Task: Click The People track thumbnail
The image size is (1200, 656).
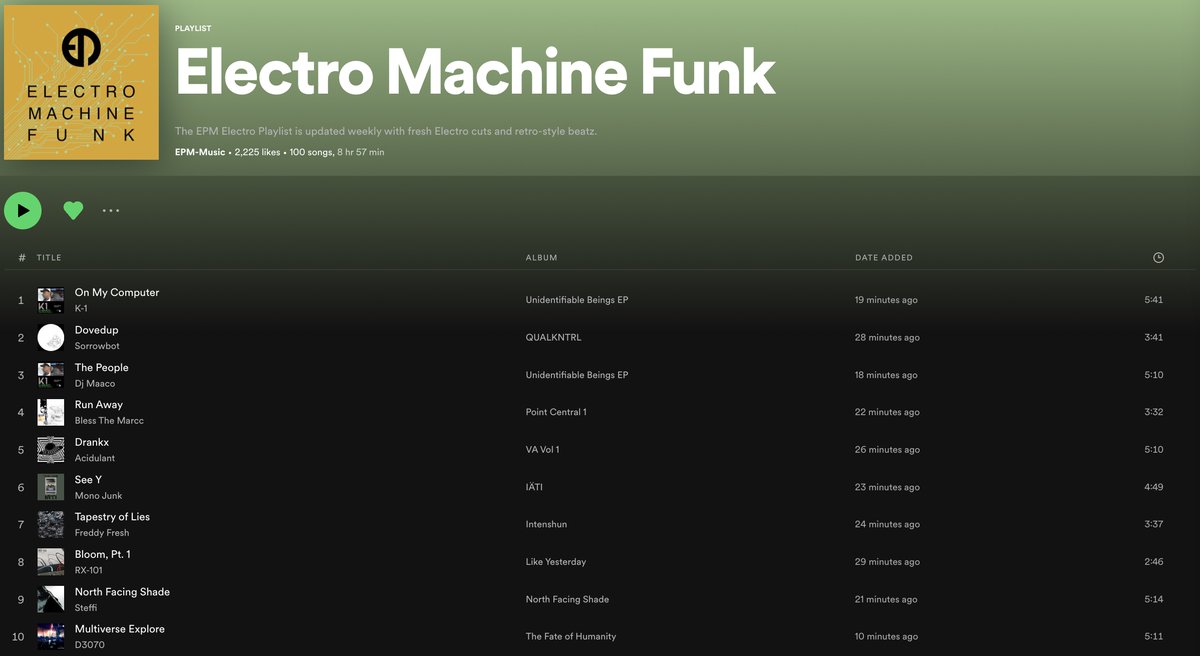Action: pos(51,375)
